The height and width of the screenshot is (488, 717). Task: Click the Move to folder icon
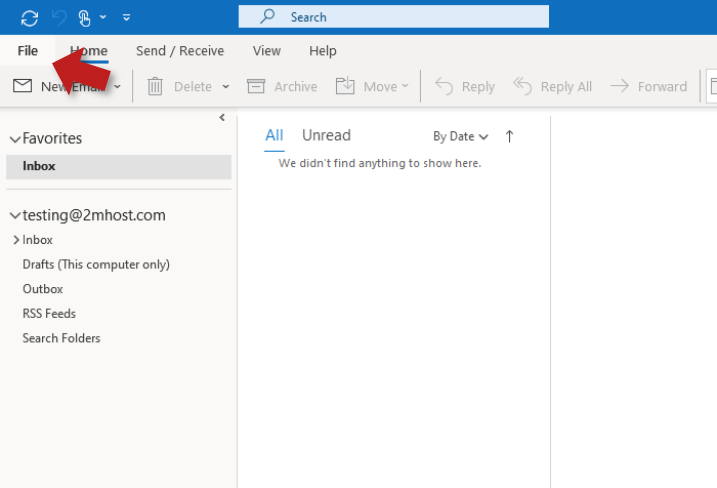point(346,87)
